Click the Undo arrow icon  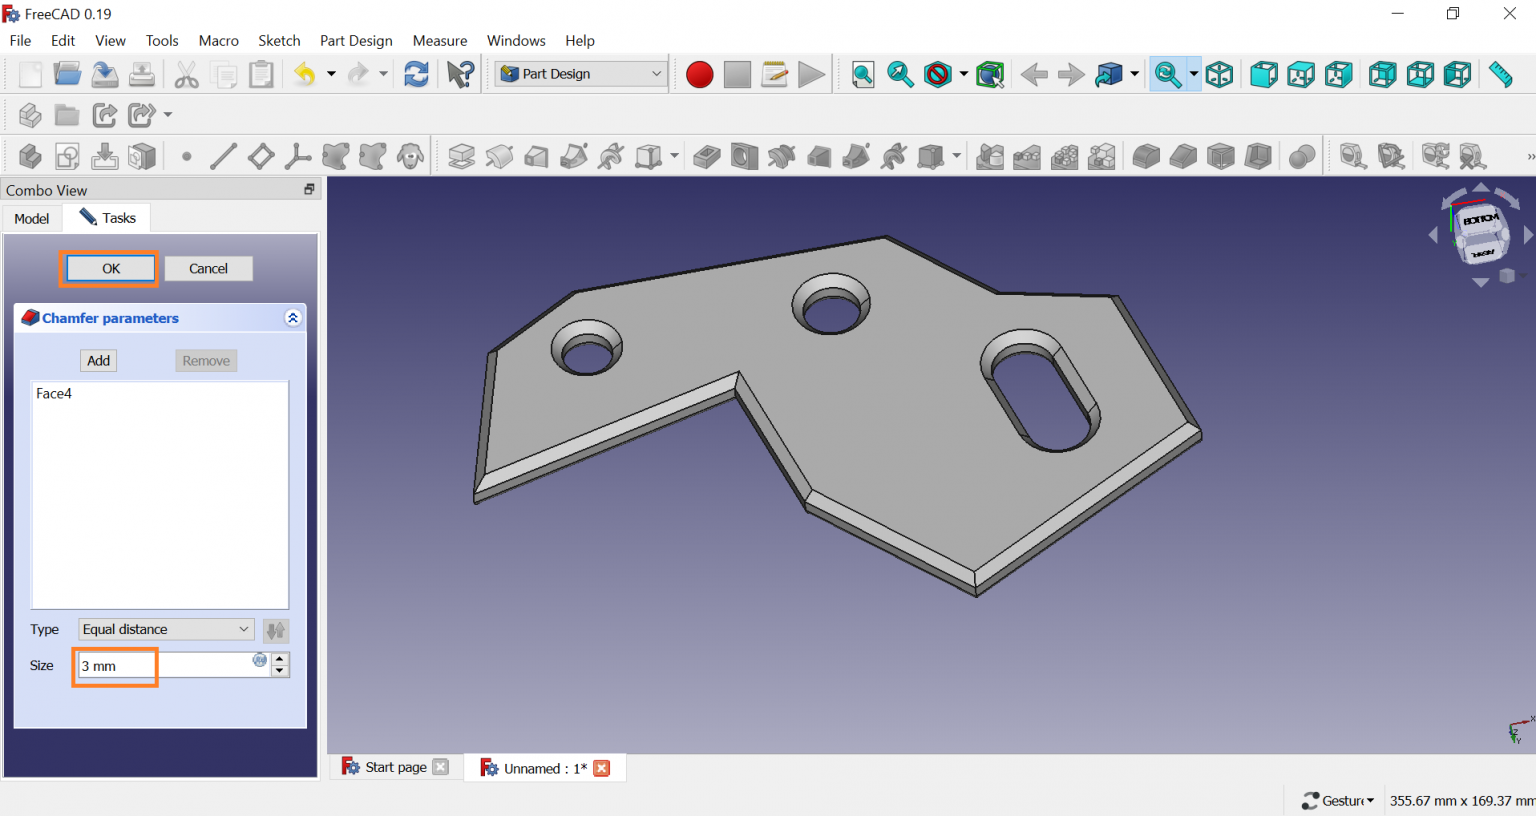[304, 75]
